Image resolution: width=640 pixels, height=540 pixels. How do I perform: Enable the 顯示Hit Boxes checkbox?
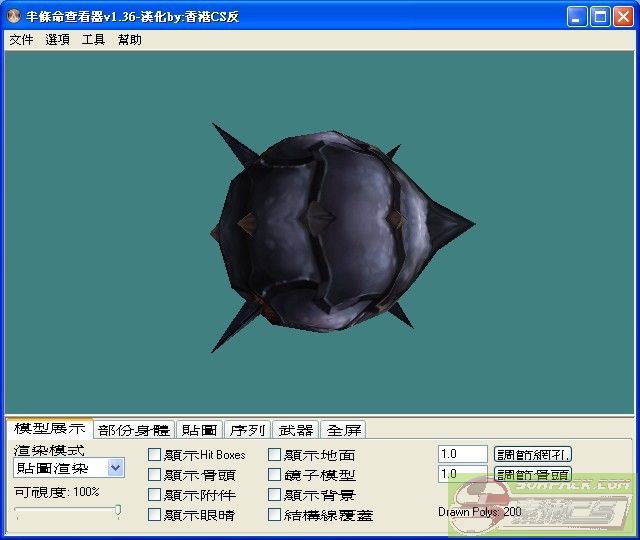coord(155,455)
